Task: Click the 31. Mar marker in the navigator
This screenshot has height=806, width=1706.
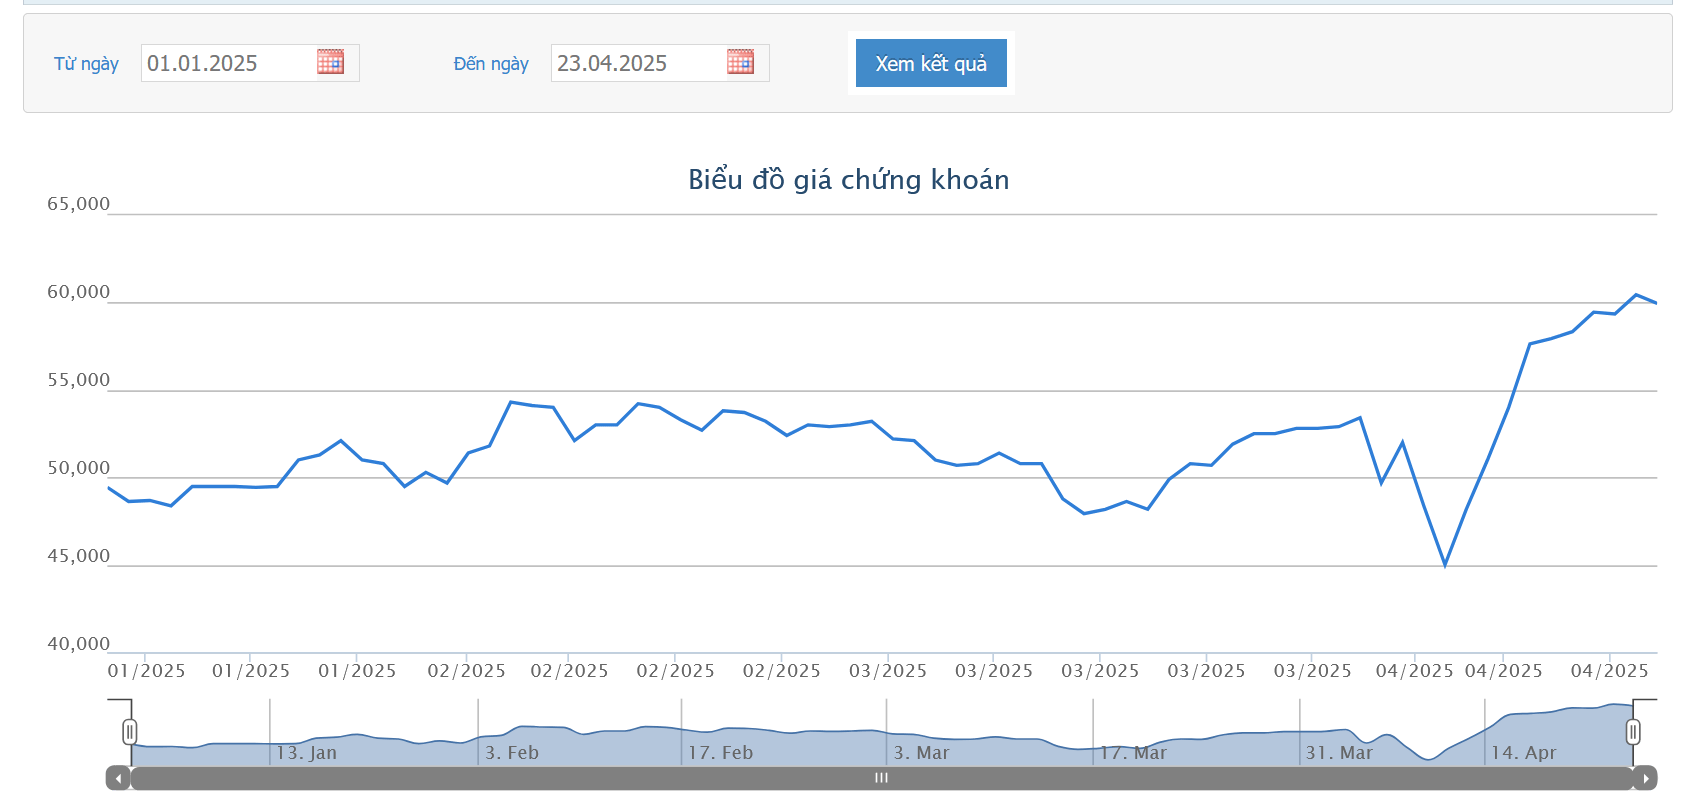Action: 1339,753
